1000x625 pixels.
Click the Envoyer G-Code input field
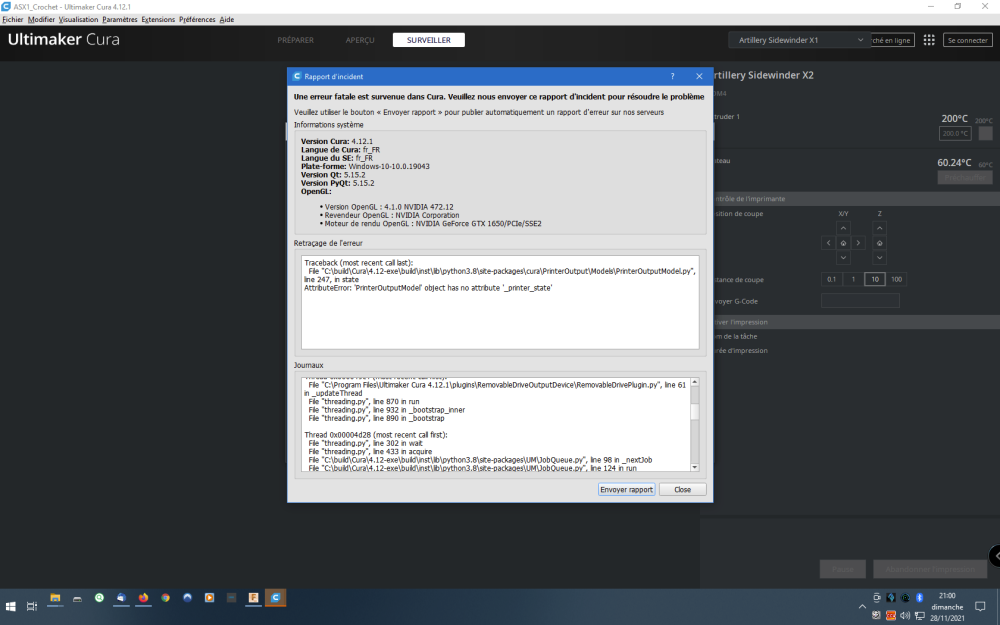[860, 301]
